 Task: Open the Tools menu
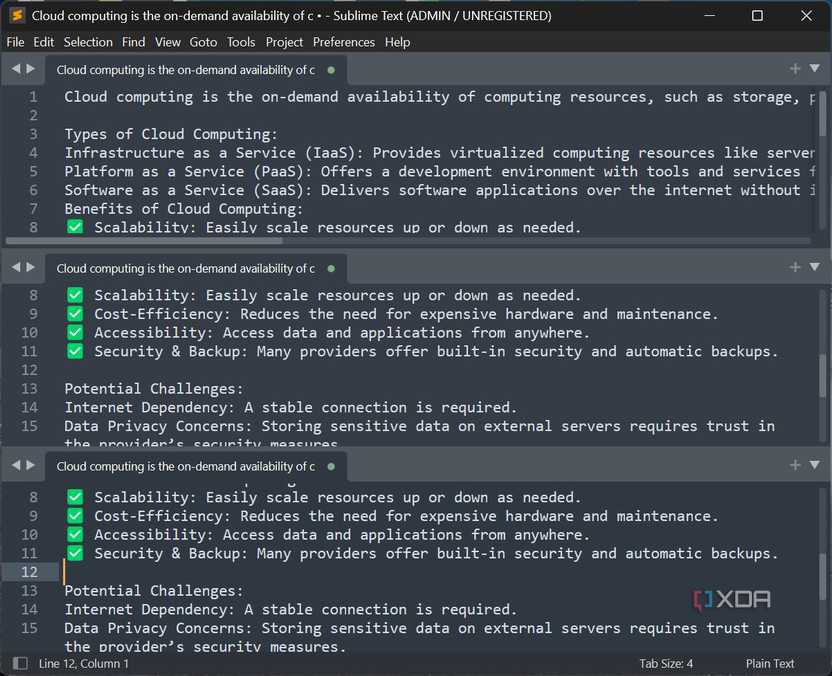241,42
